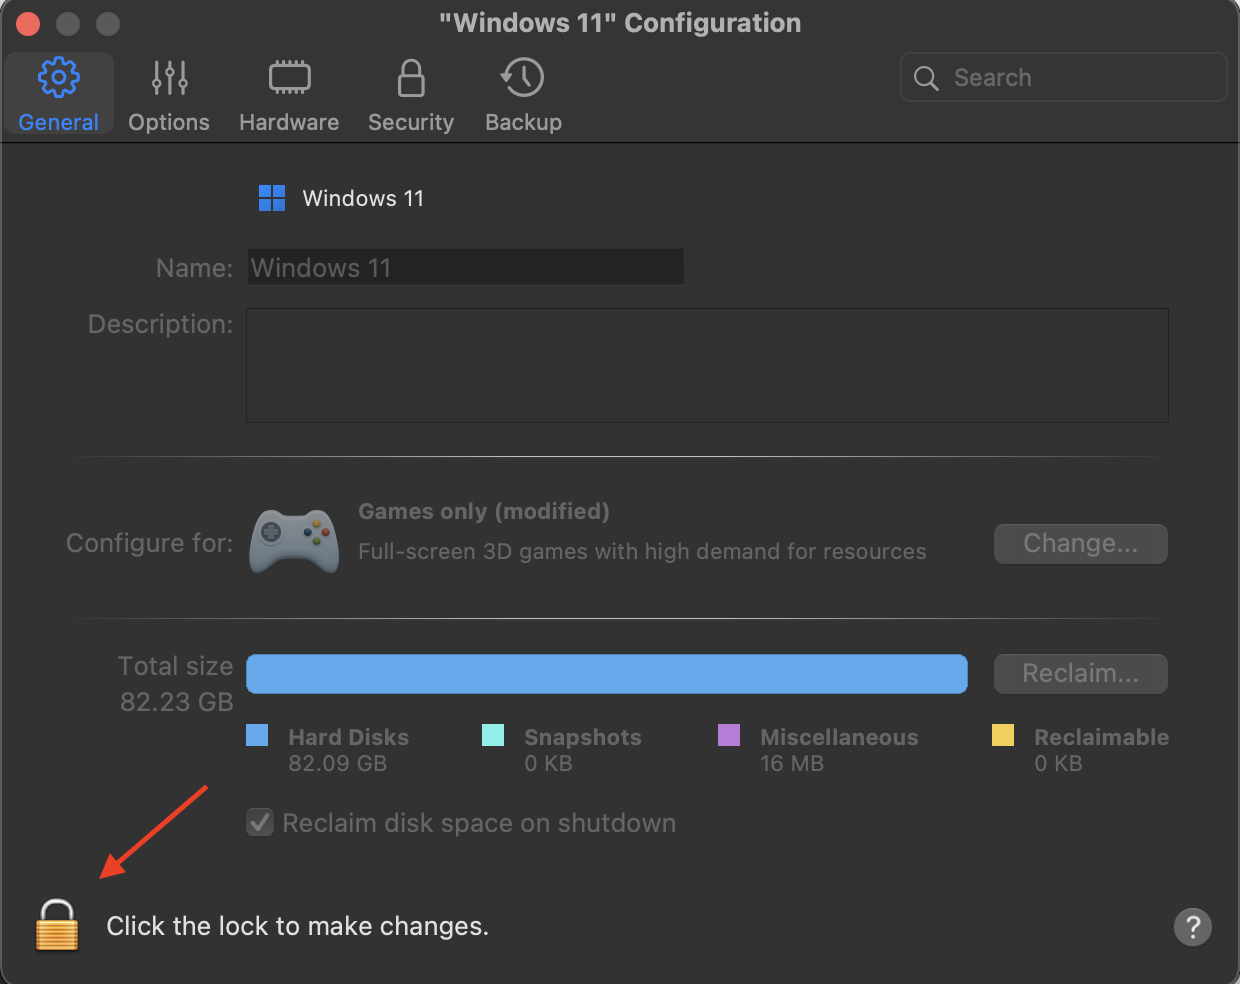1240x984 pixels.
Task: Click the red close window button
Action: point(28,23)
